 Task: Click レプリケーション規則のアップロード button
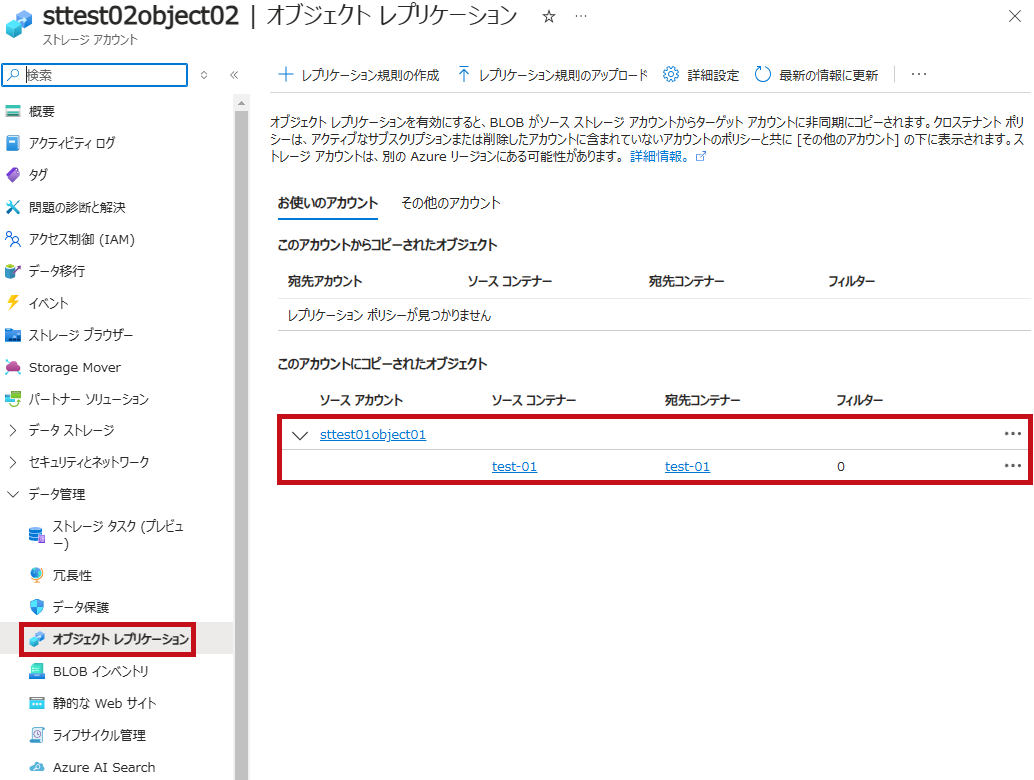pyautogui.click(x=552, y=75)
